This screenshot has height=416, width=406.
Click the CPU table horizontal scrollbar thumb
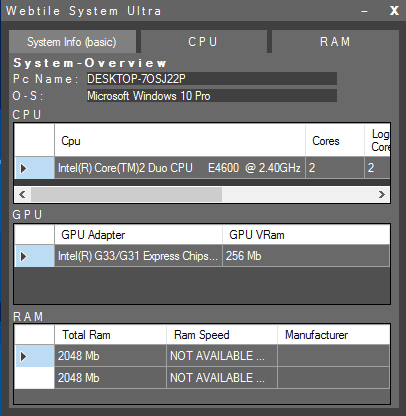click(126, 194)
